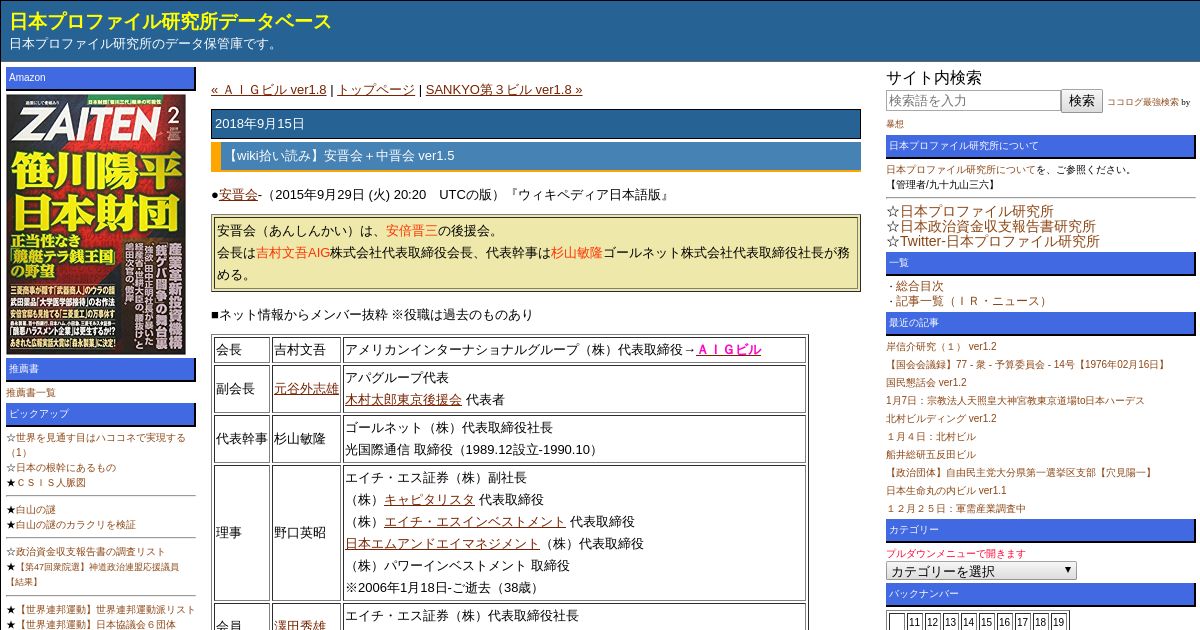Open 日本プロファイル研究所について link
1200x630 pixels.
click(961, 169)
